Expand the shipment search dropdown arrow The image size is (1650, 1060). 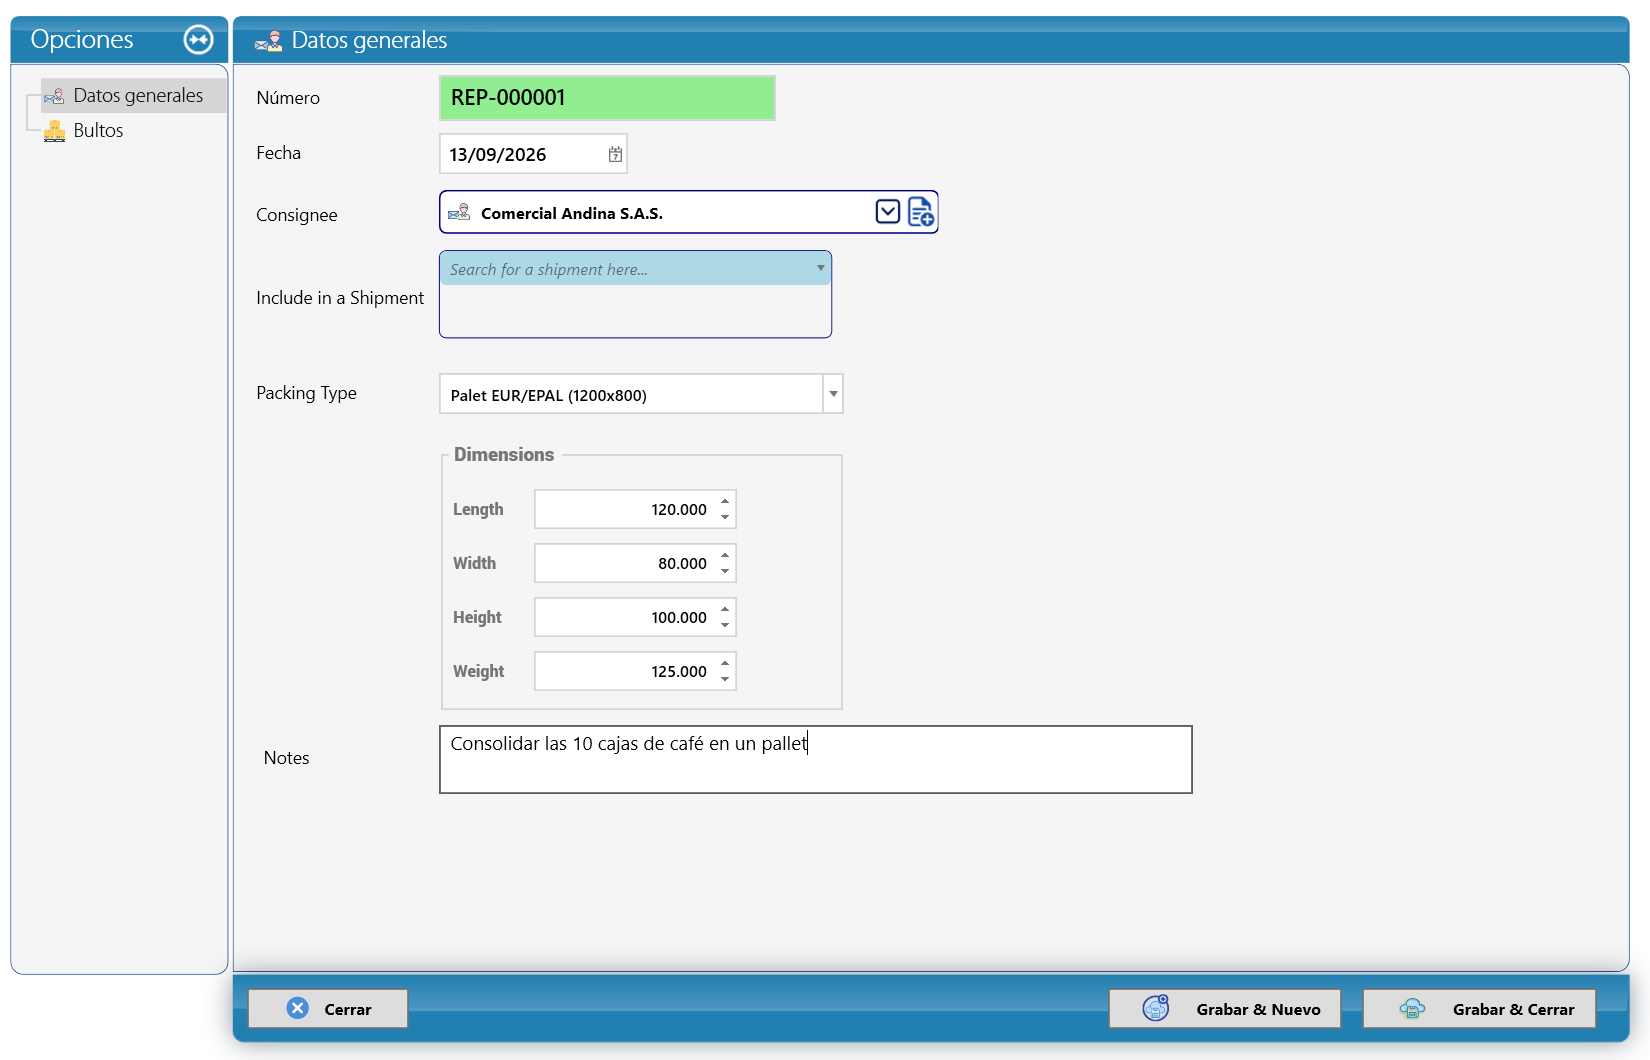point(821,268)
